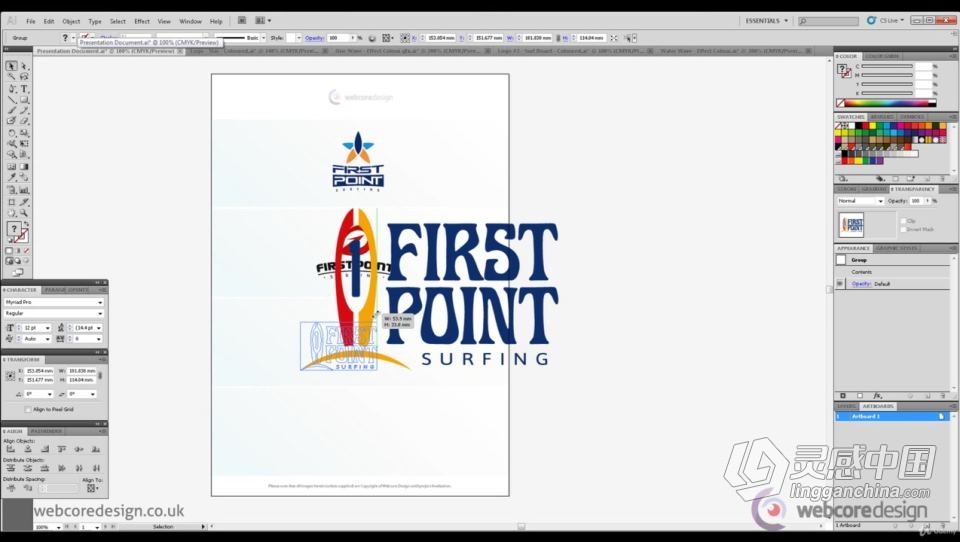Click the X position field in Transform

[x=39, y=371]
